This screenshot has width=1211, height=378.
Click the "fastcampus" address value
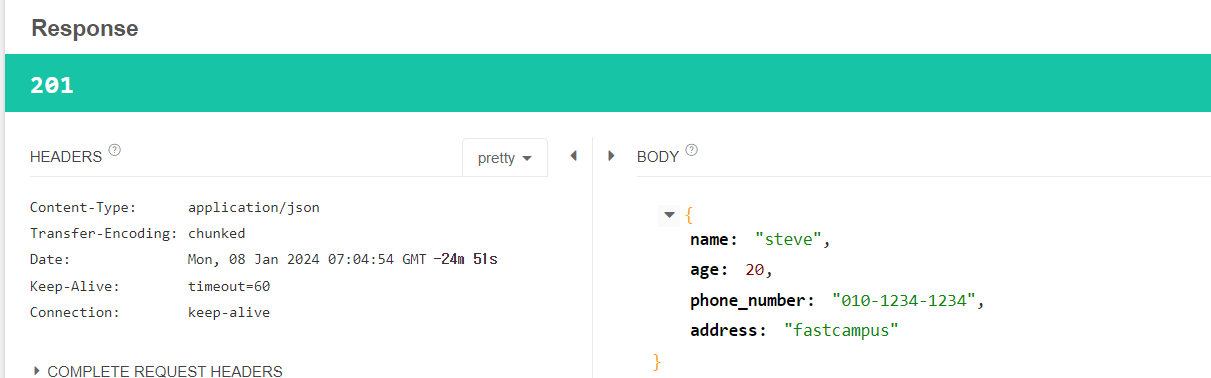pos(841,330)
